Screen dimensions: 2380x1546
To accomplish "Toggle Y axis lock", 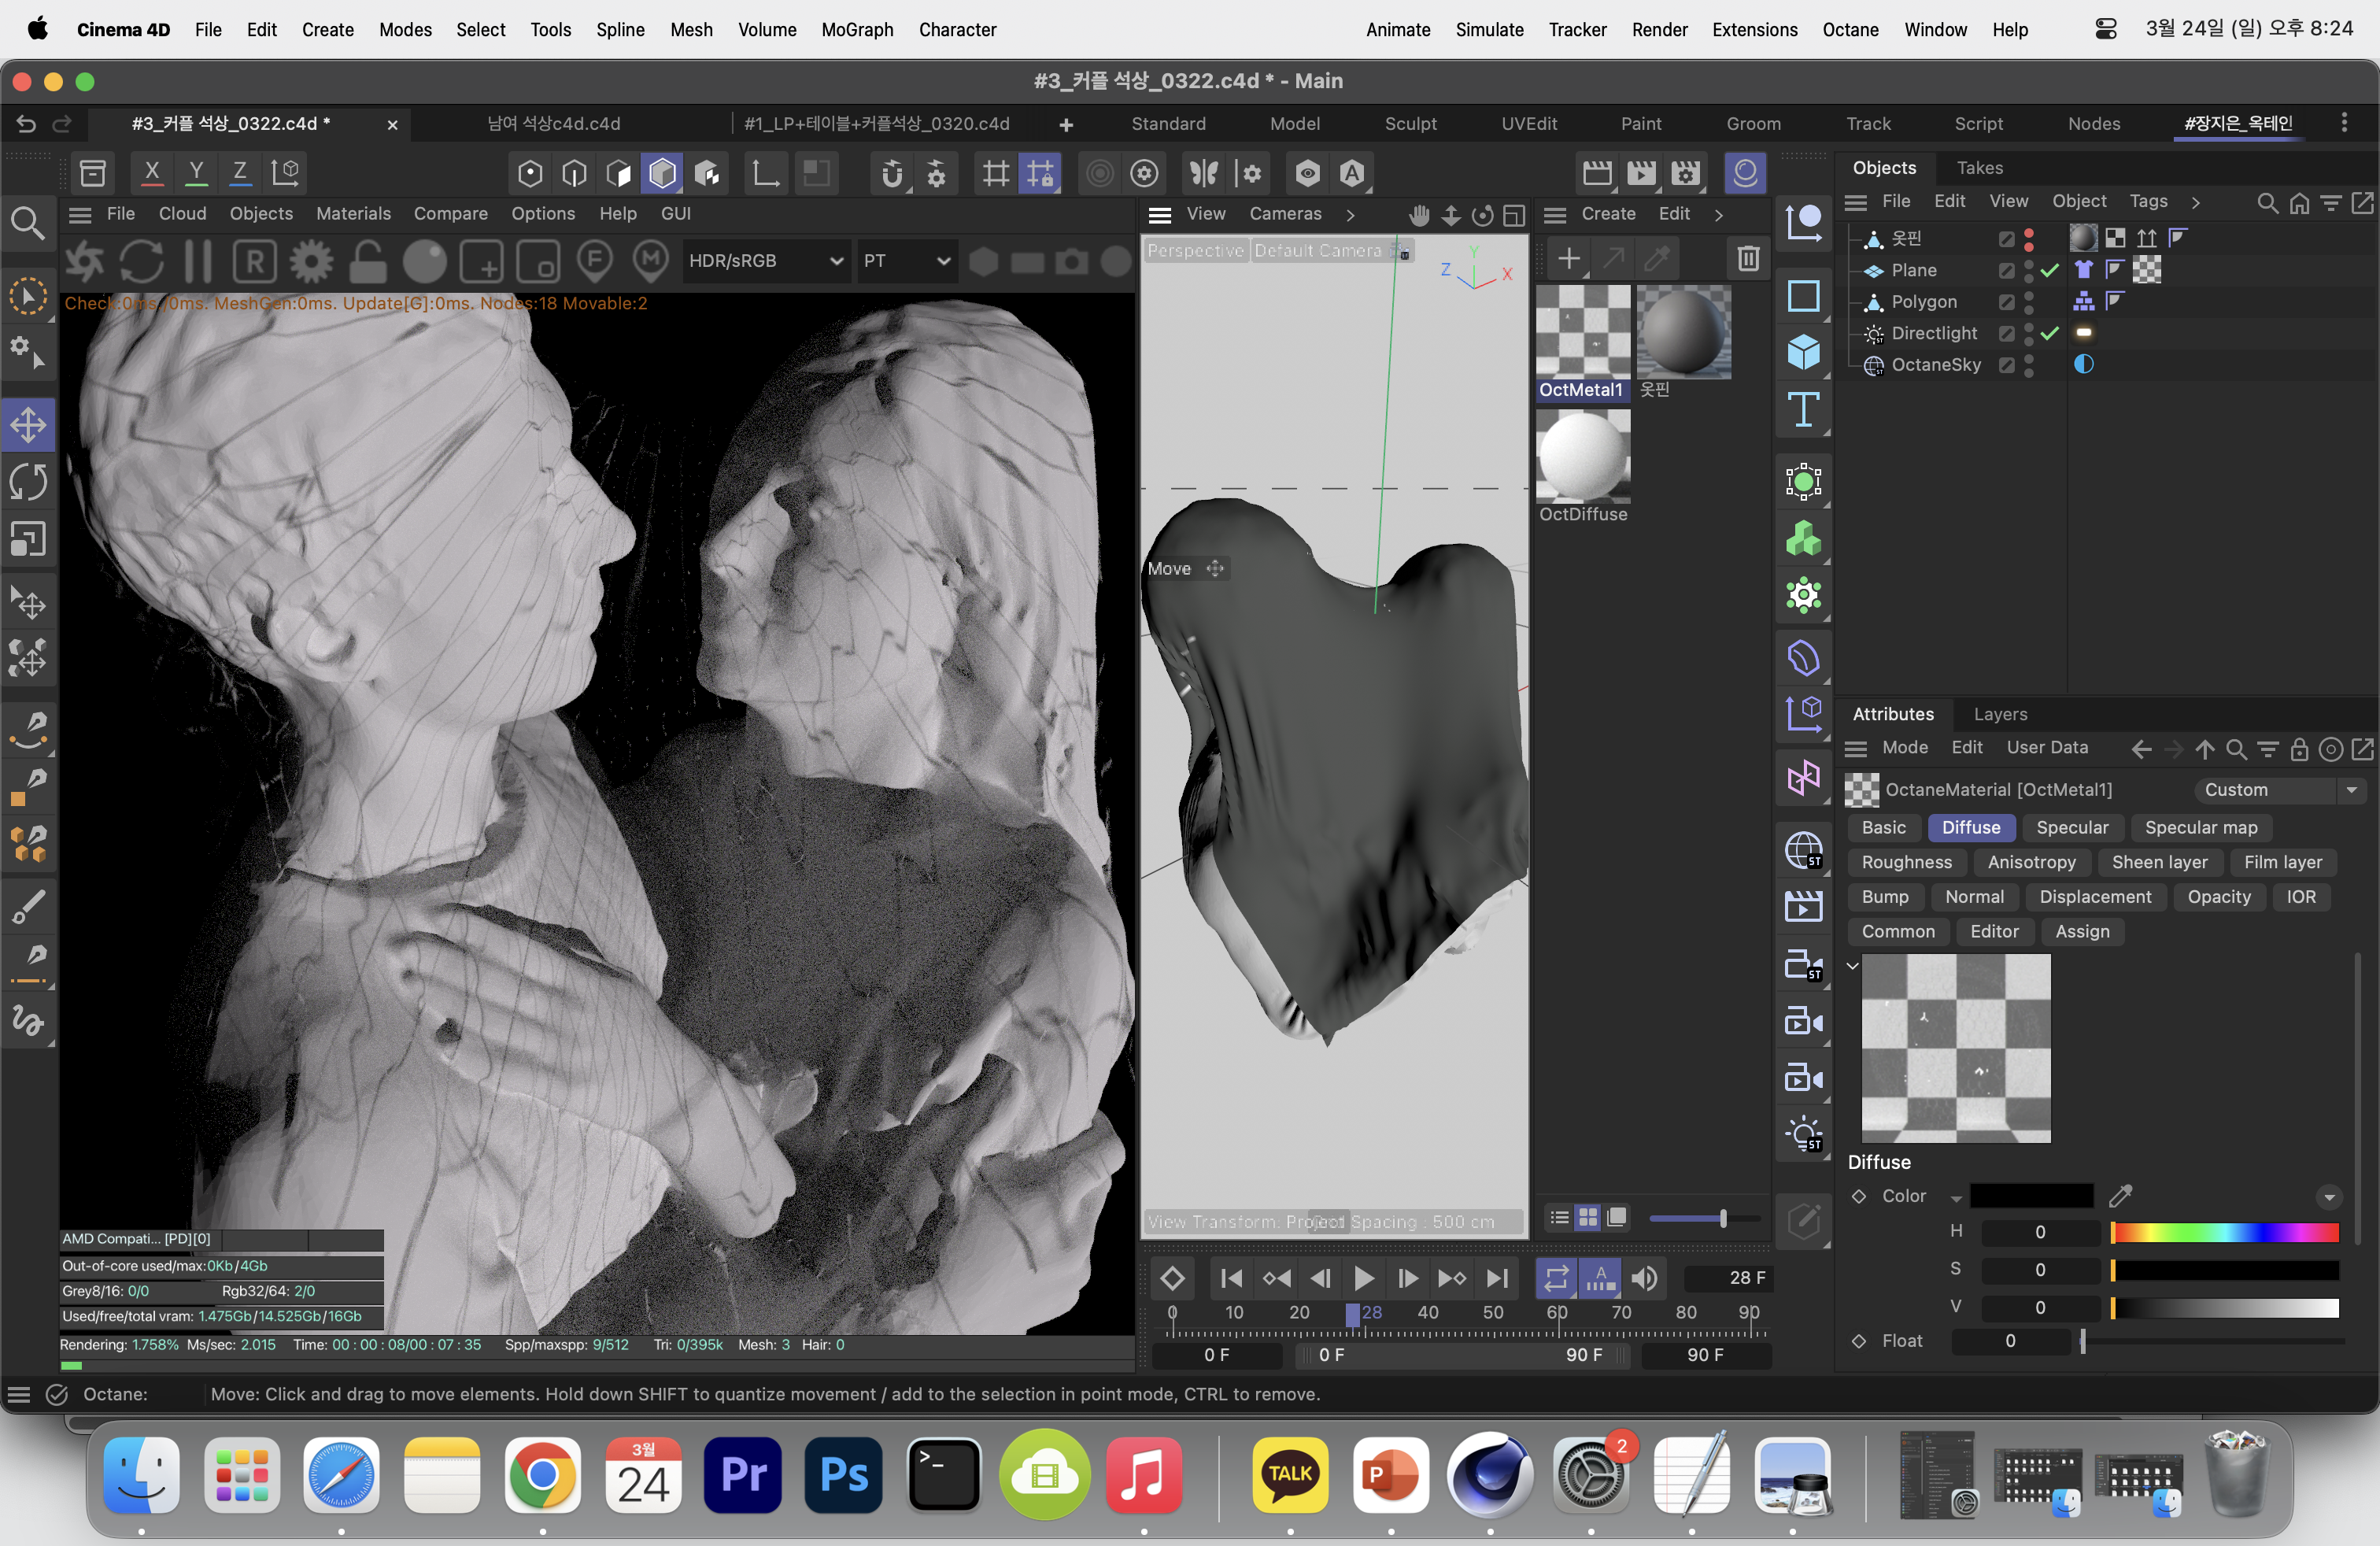I will [x=197, y=172].
